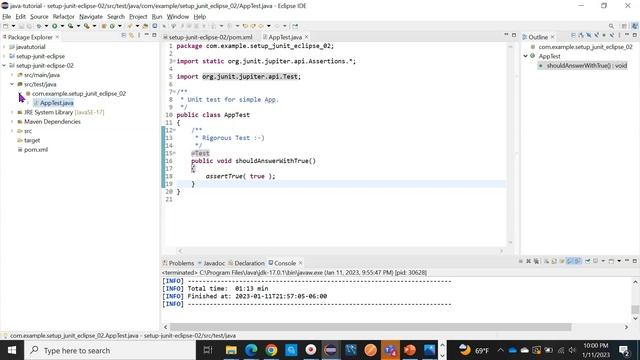
Task: Open the Project menu
Action: (x=138, y=17)
